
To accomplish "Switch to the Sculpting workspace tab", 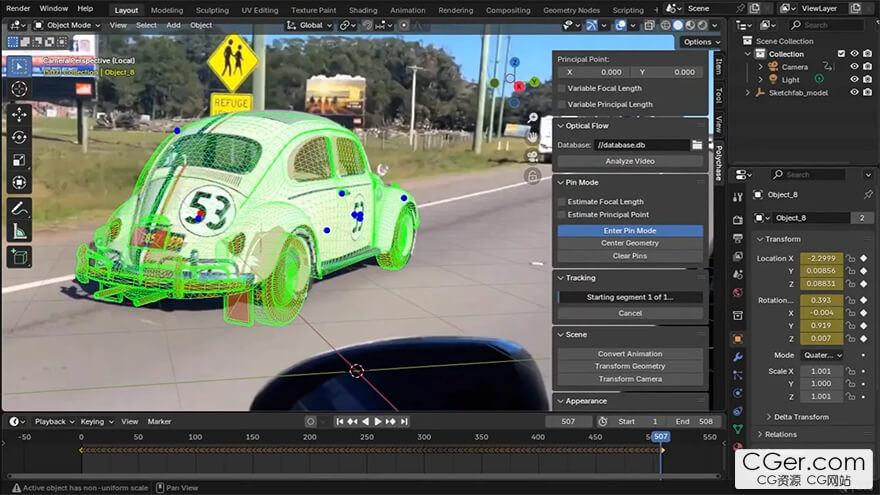I will 212,10.
